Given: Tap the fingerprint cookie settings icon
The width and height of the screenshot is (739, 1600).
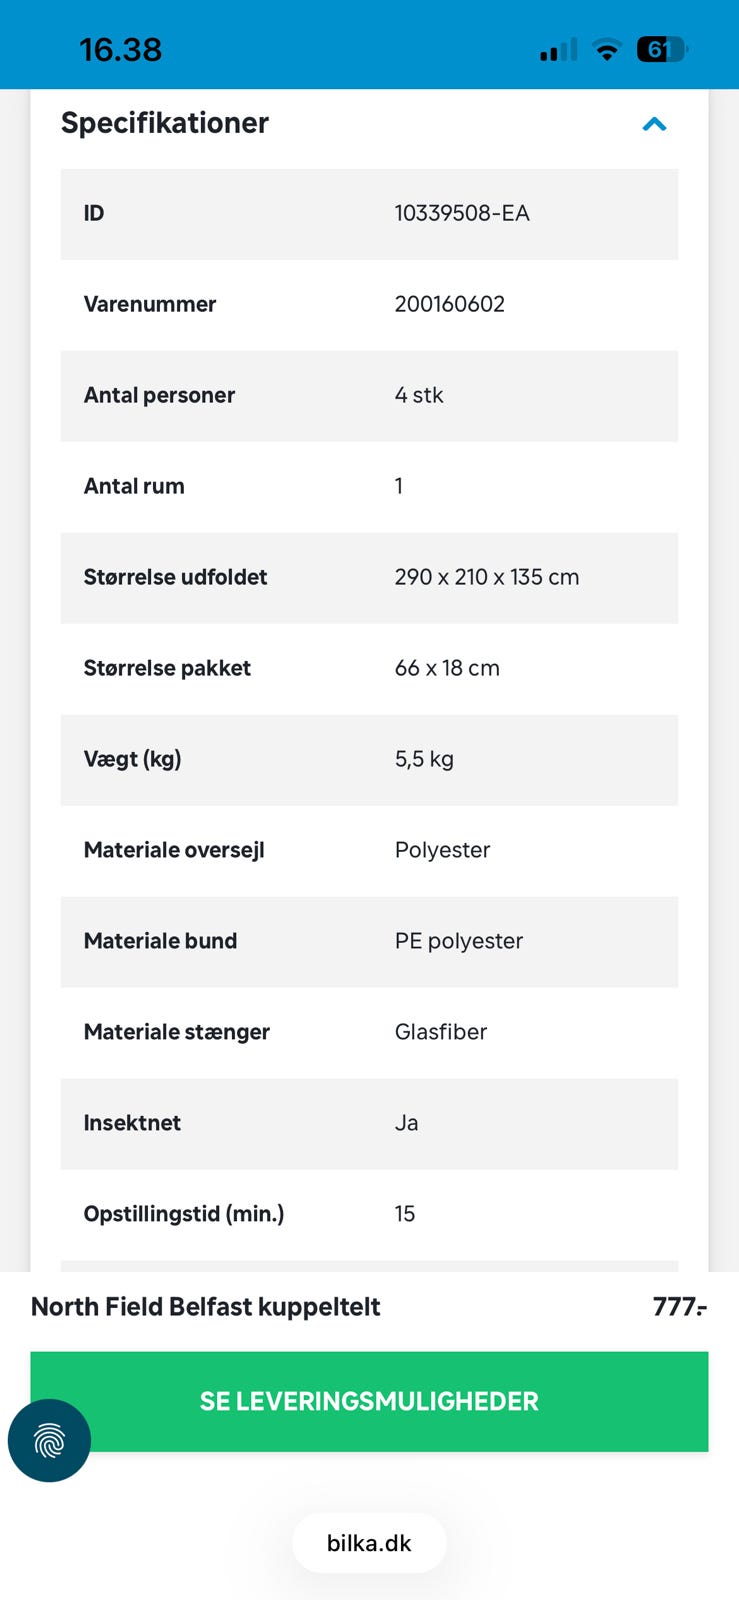Looking at the screenshot, I should [x=49, y=1440].
